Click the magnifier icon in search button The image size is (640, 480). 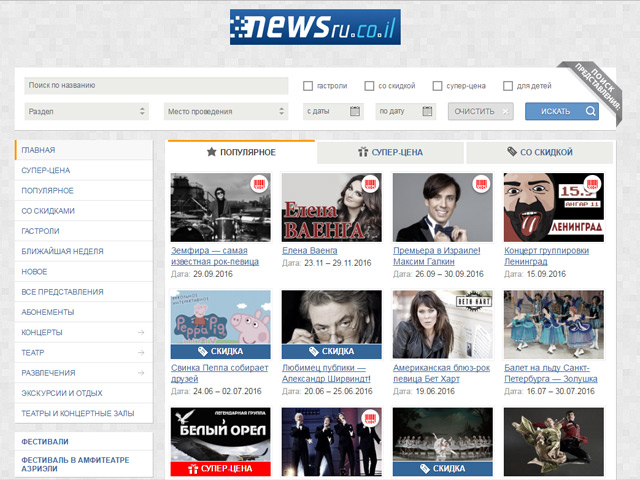tap(591, 111)
